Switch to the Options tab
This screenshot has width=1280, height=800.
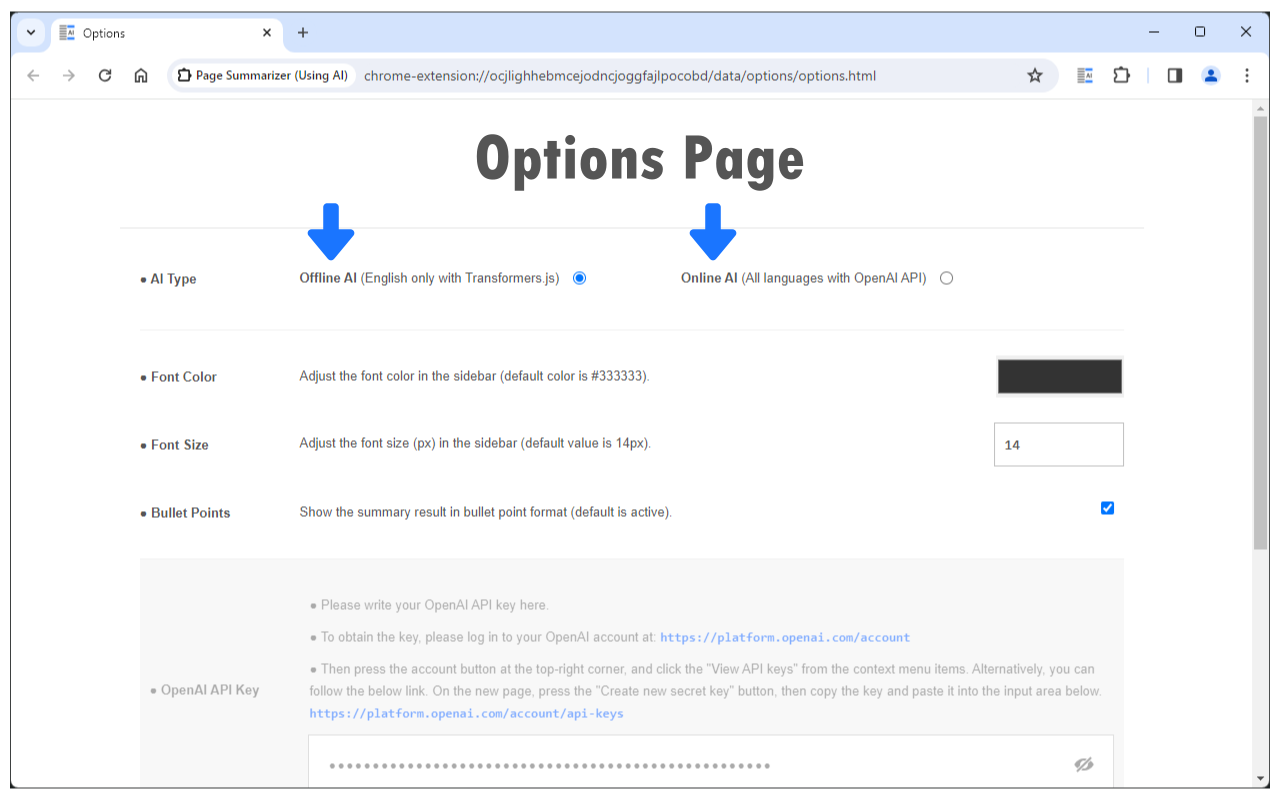[166, 33]
